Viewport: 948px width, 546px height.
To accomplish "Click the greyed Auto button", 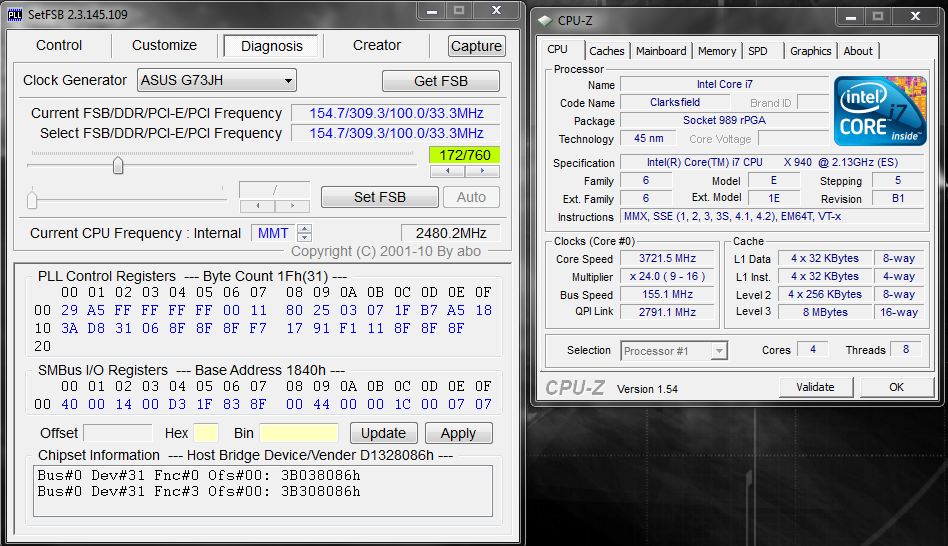I will [471, 197].
